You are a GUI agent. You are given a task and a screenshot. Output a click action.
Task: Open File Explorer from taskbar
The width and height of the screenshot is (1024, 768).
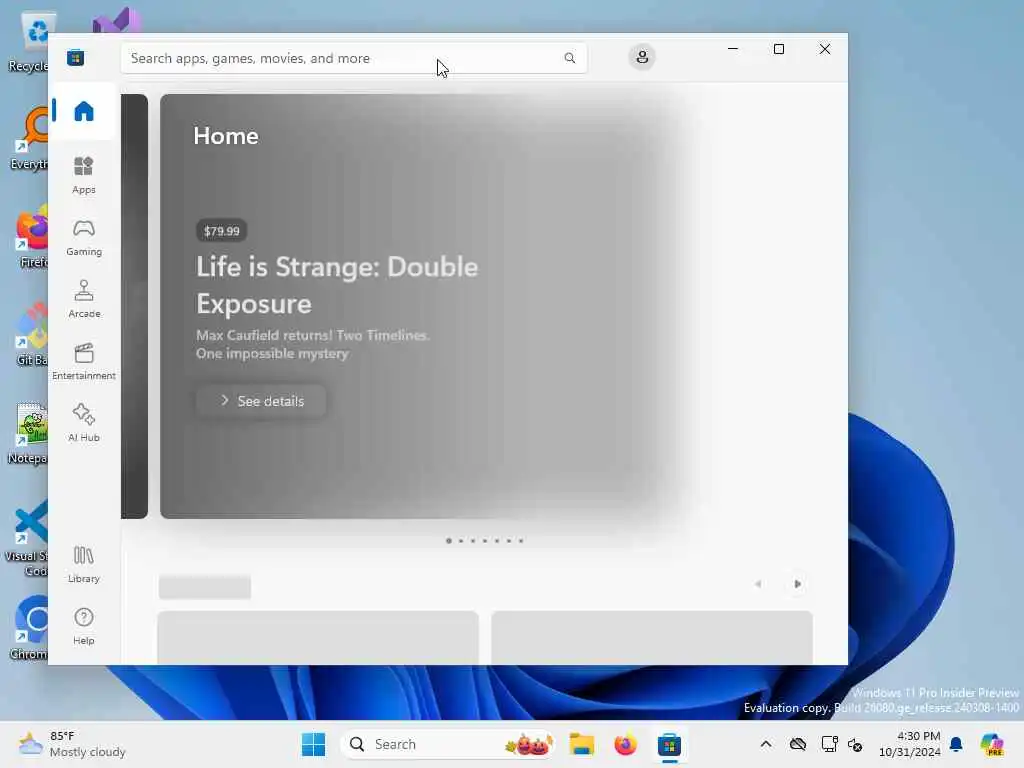click(x=581, y=744)
